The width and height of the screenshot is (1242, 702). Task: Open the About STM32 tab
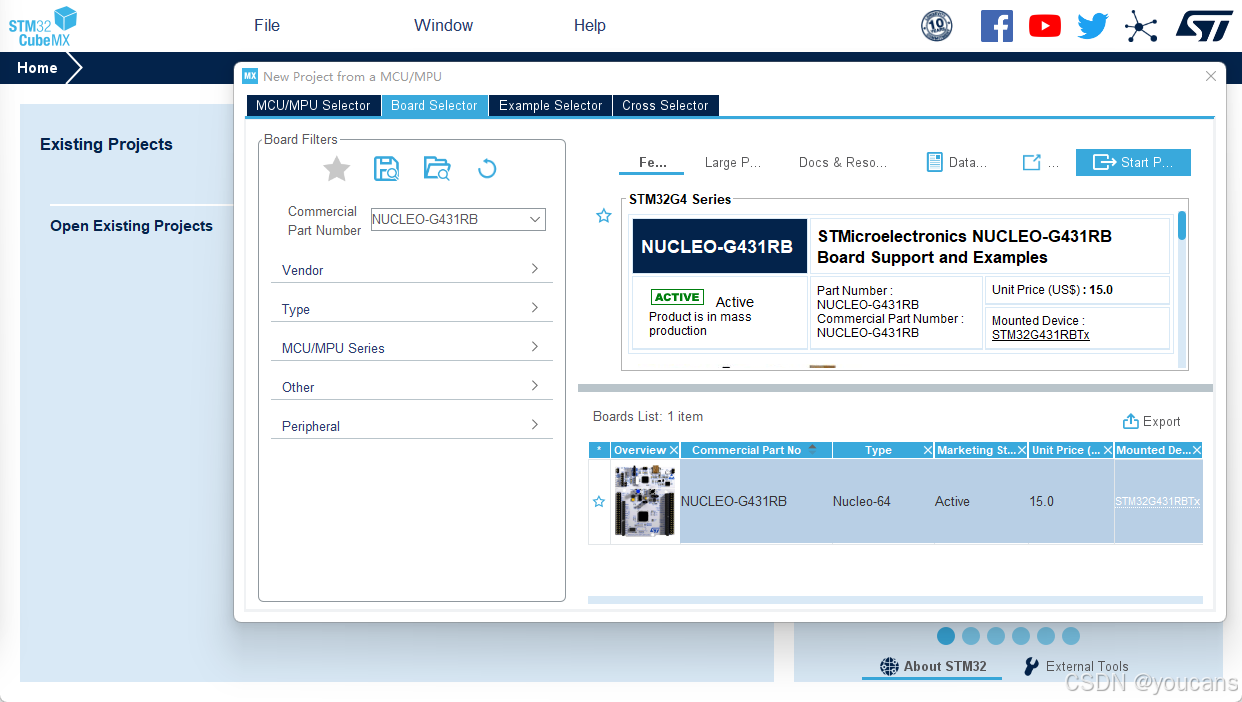[932, 666]
